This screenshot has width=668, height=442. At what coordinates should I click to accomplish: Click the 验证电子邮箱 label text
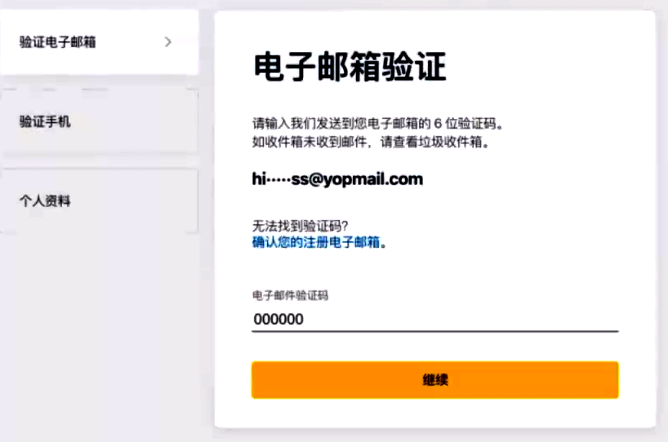click(x=58, y=42)
